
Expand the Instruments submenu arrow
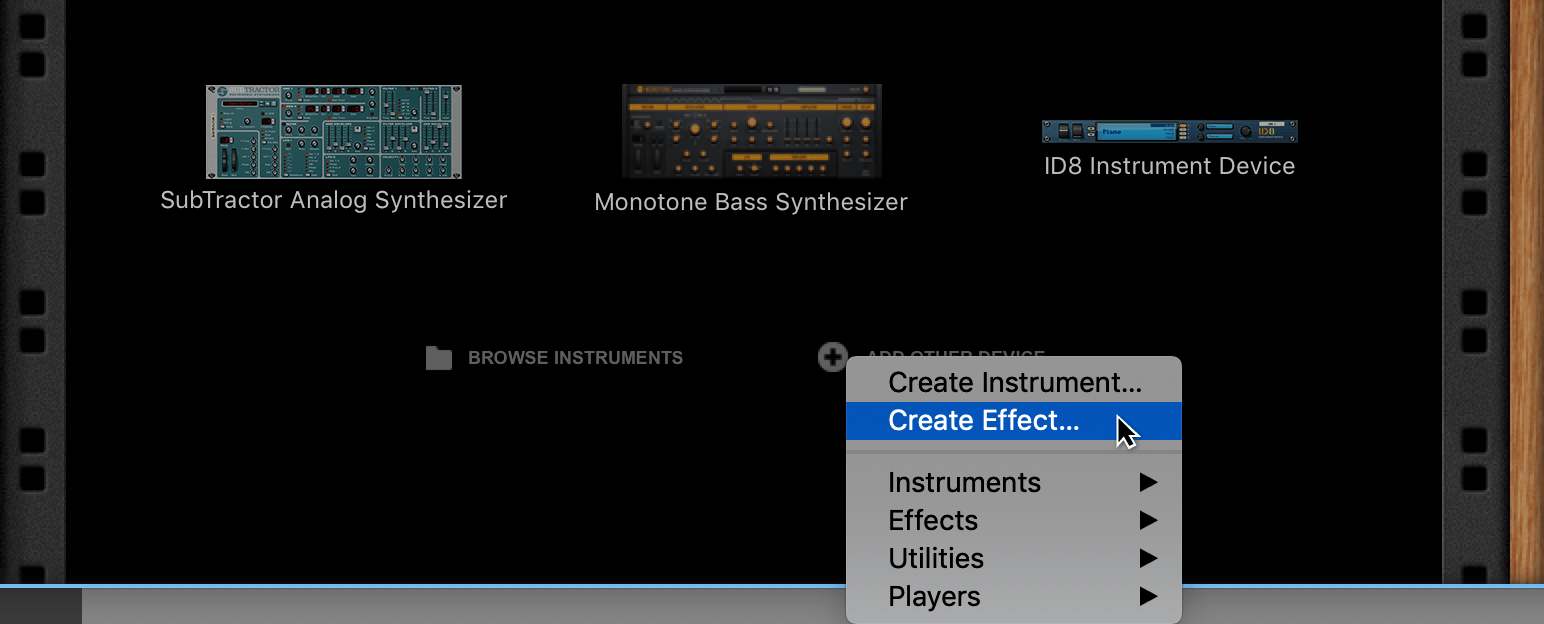(x=1148, y=482)
